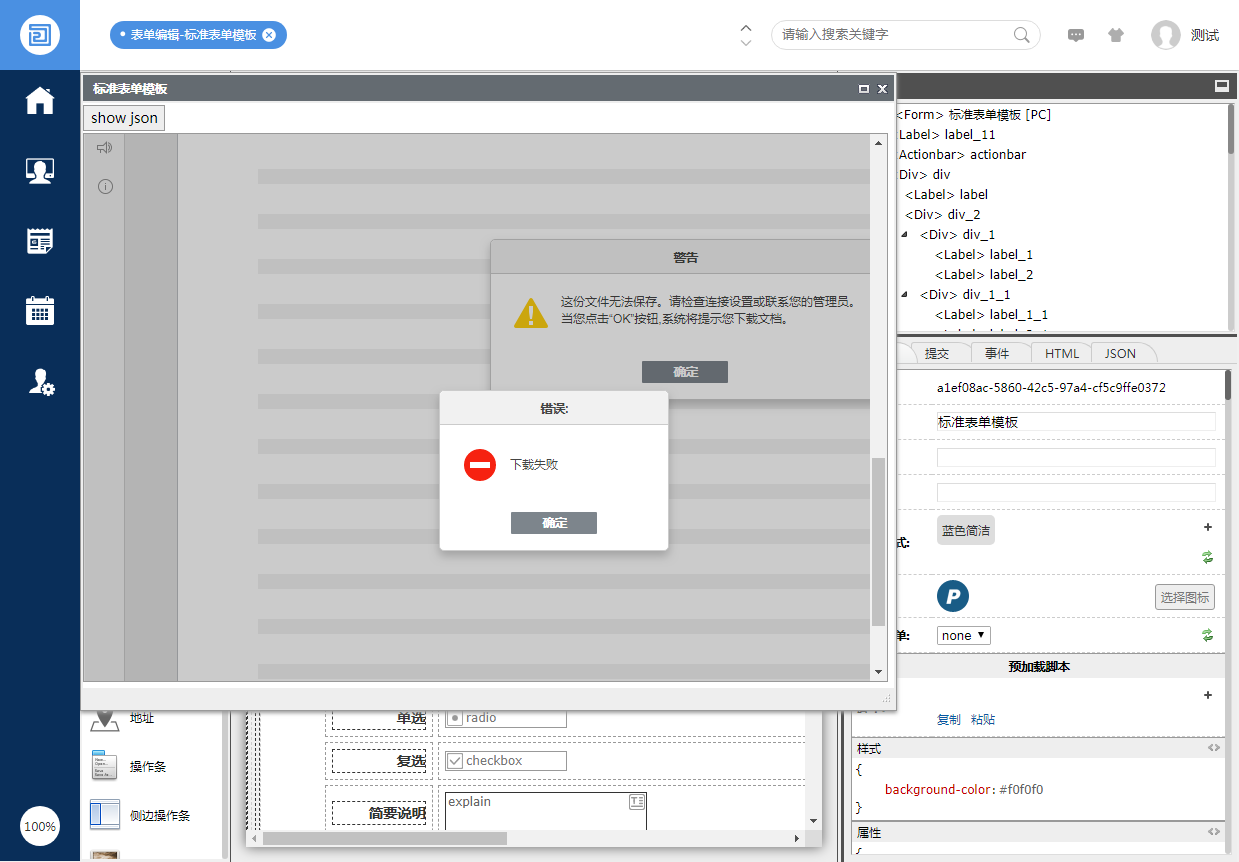
Task: Select the 操作条 component in toolbox
Action: point(127,766)
